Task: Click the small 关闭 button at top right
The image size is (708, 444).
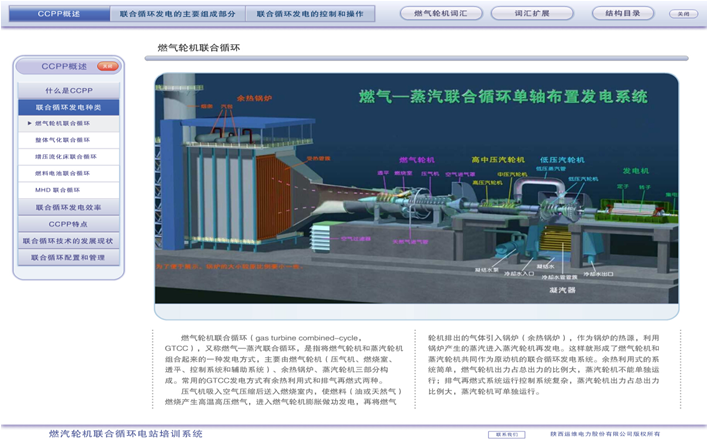Action: pos(681,15)
